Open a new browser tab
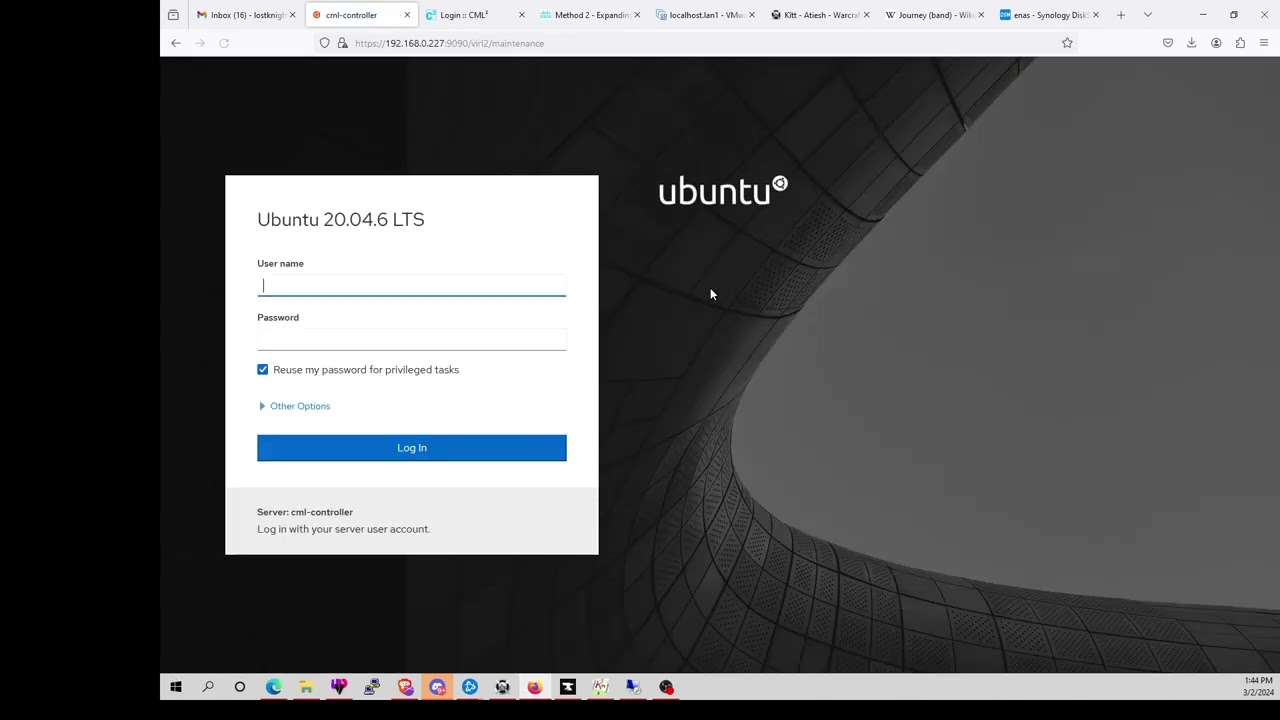Screen dimensions: 1280x720 coord(1121,15)
